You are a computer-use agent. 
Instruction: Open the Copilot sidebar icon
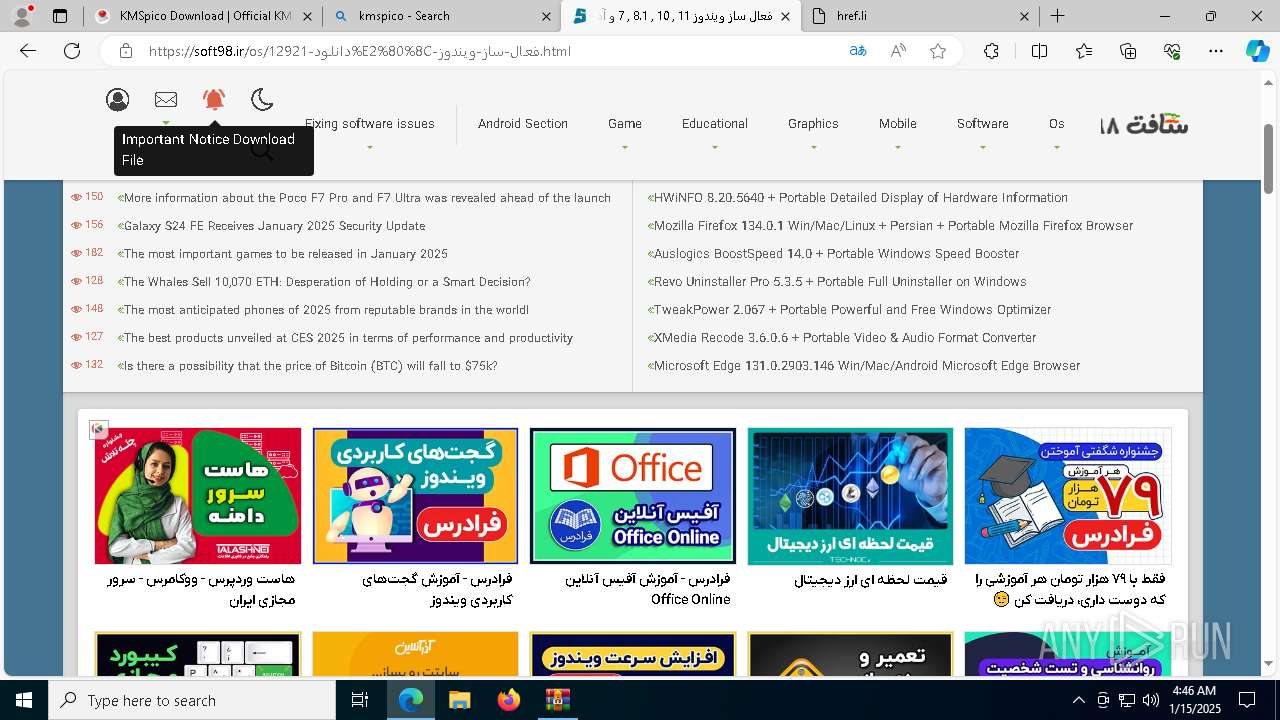[x=1257, y=51]
